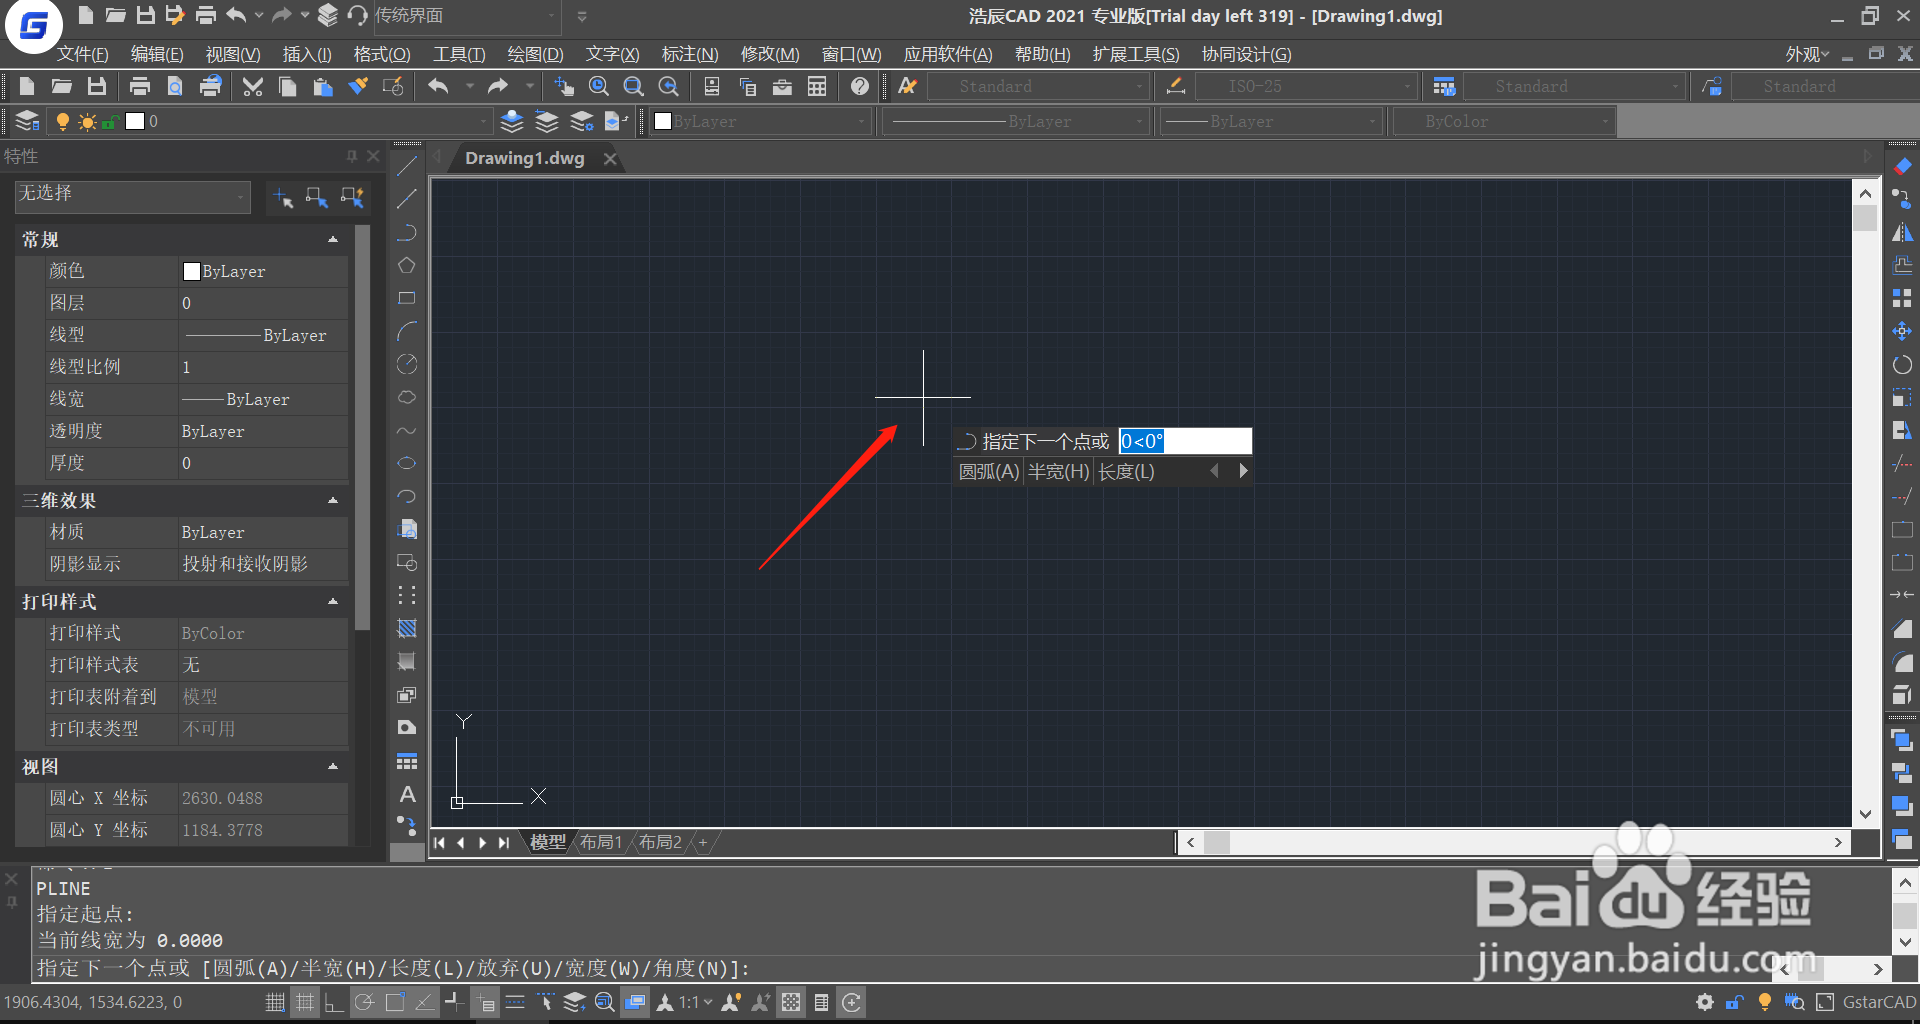Screen dimensions: 1920x1024
Task: Open the Print Preview tool
Action: 175,87
